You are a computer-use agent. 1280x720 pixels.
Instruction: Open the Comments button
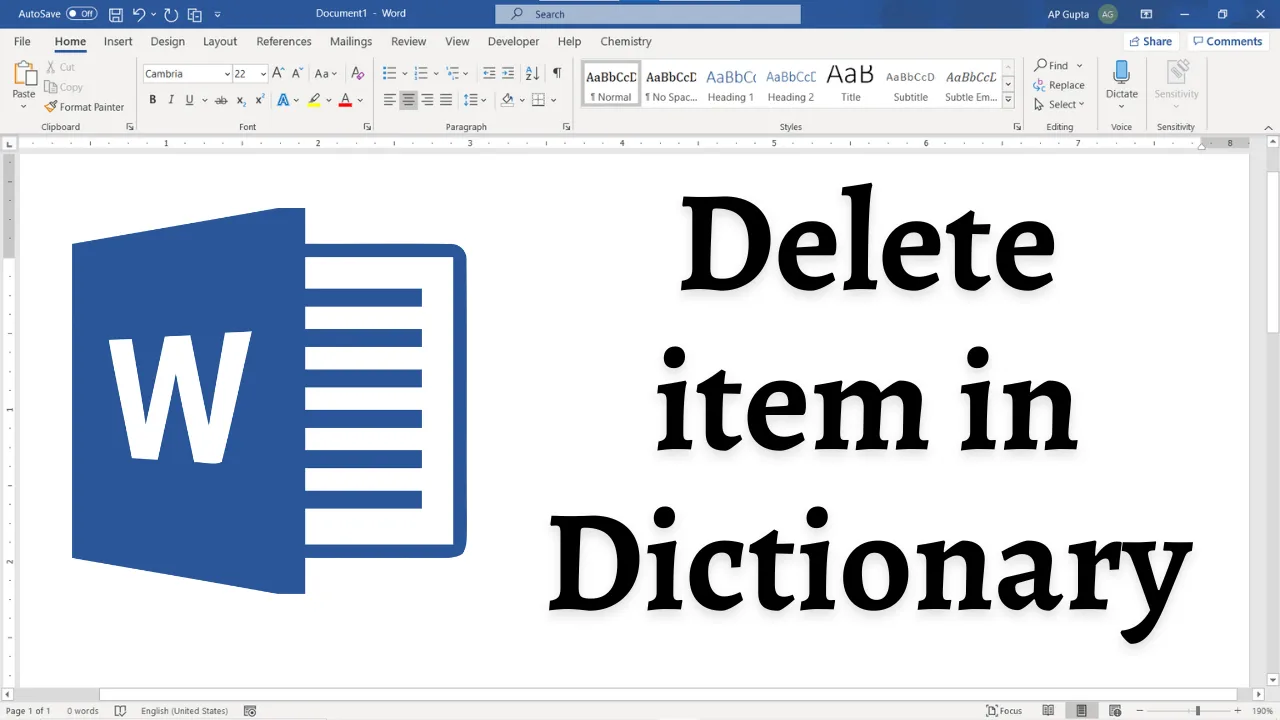click(1227, 41)
